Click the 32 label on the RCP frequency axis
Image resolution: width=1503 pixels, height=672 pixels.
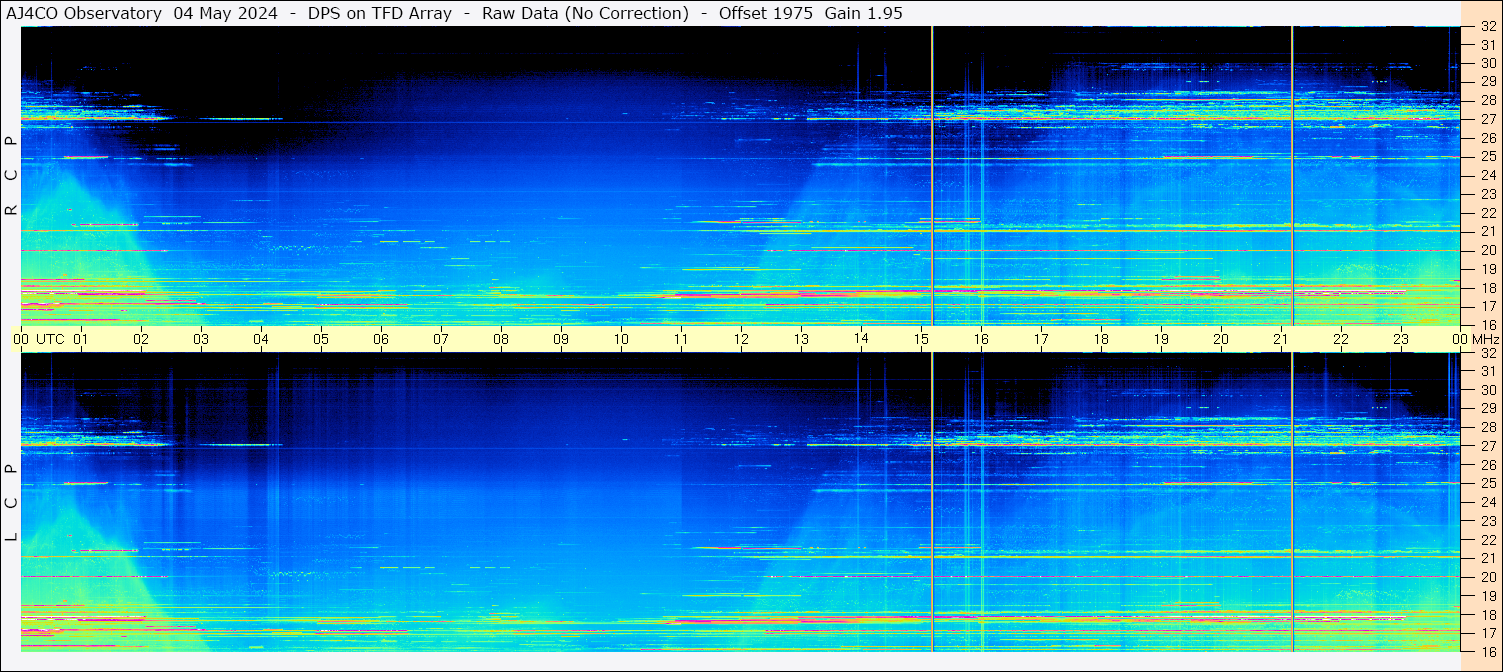pos(1487,27)
